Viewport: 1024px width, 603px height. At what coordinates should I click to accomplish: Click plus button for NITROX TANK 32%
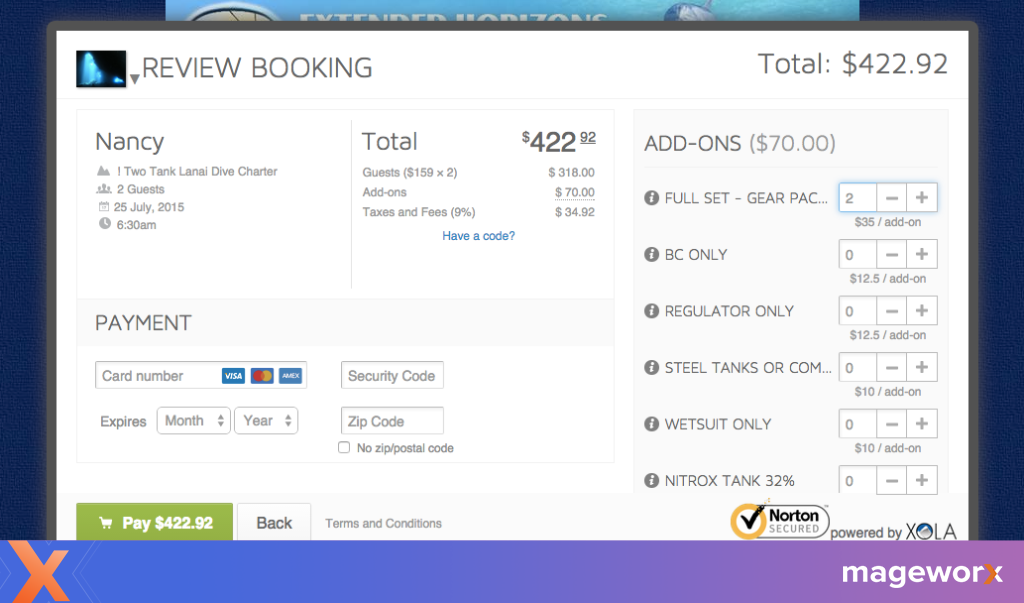pyautogui.click(x=921, y=480)
